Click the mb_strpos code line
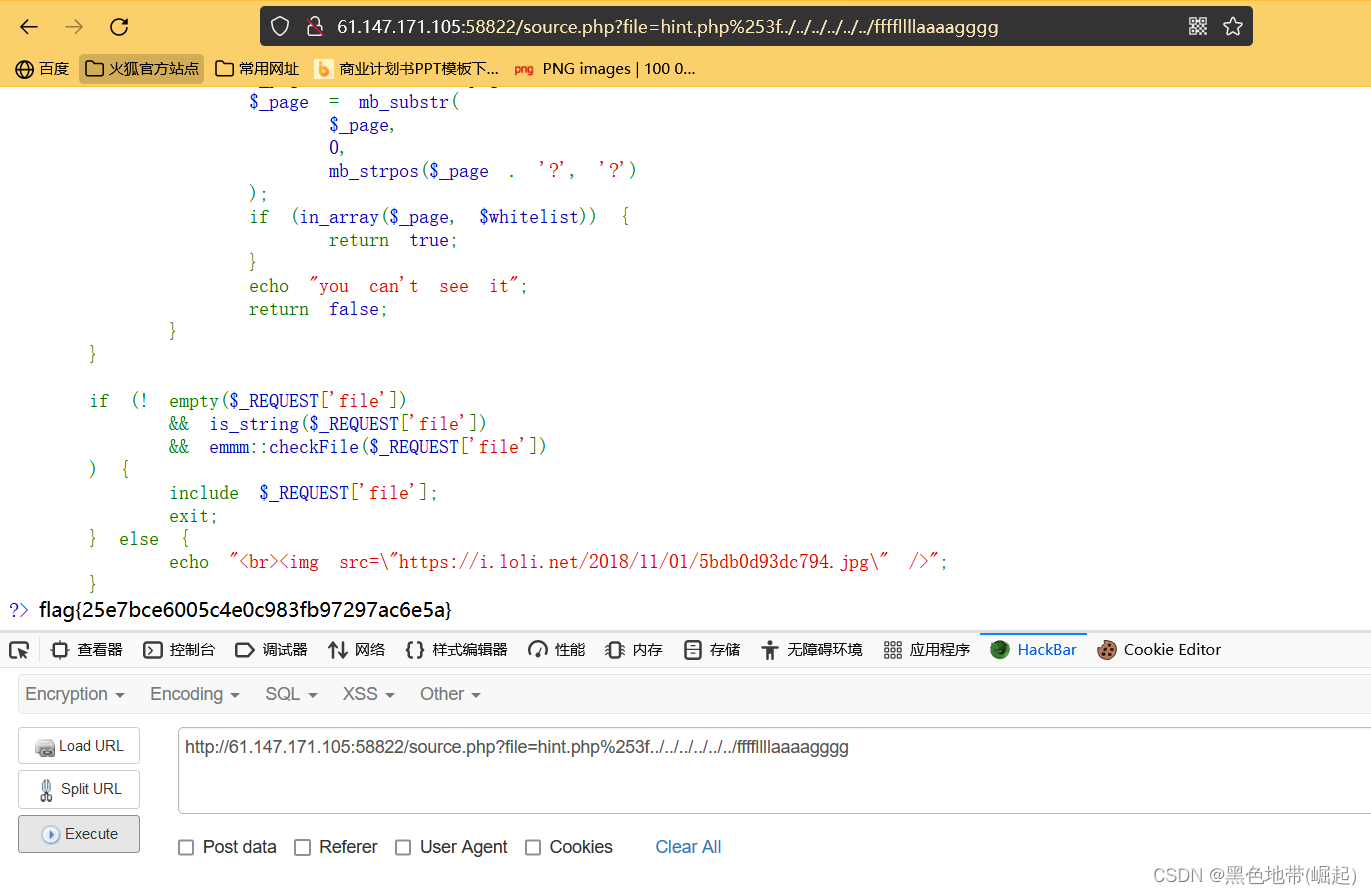The image size is (1371, 895). (483, 171)
